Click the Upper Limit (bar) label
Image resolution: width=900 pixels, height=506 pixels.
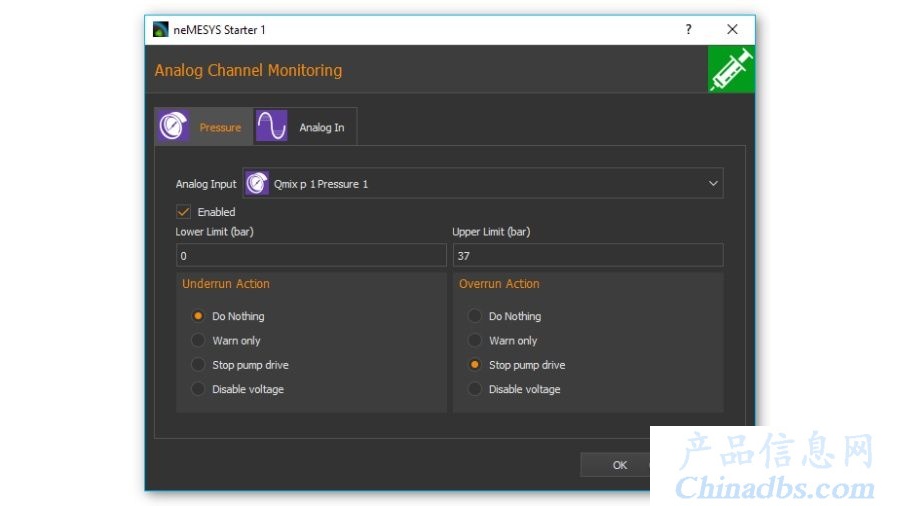(491, 232)
